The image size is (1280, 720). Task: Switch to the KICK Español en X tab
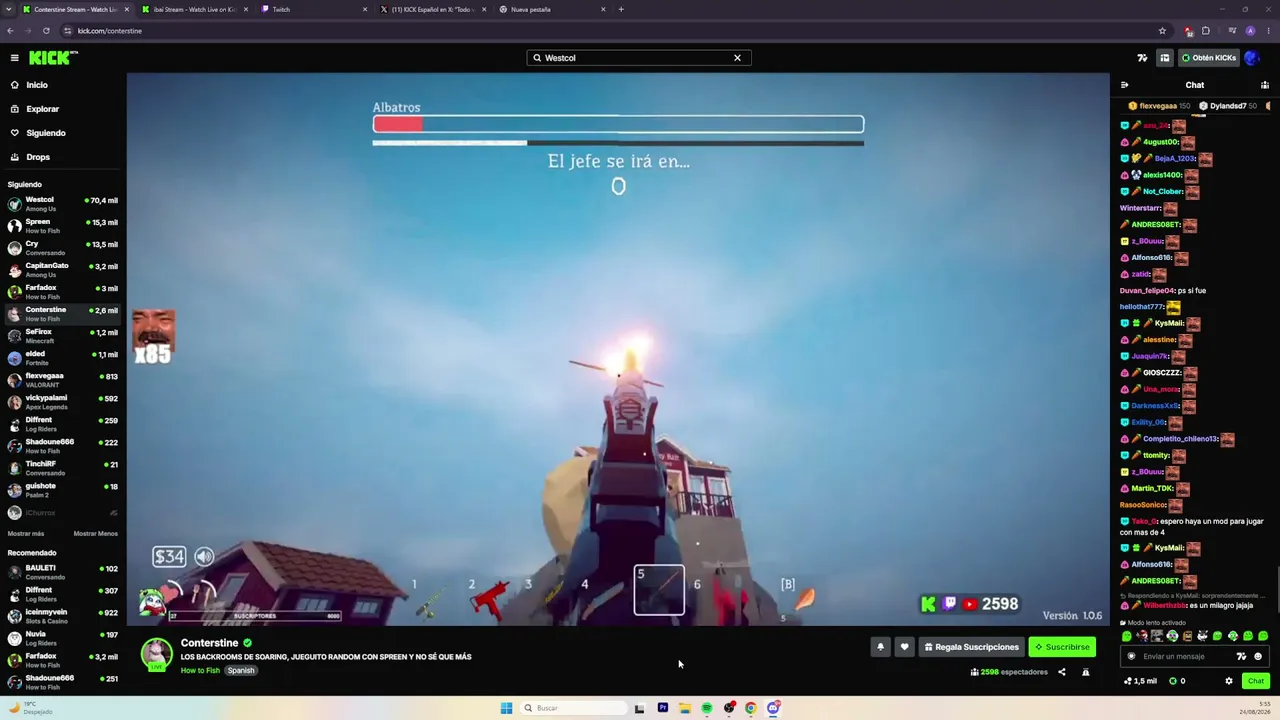pos(432,9)
